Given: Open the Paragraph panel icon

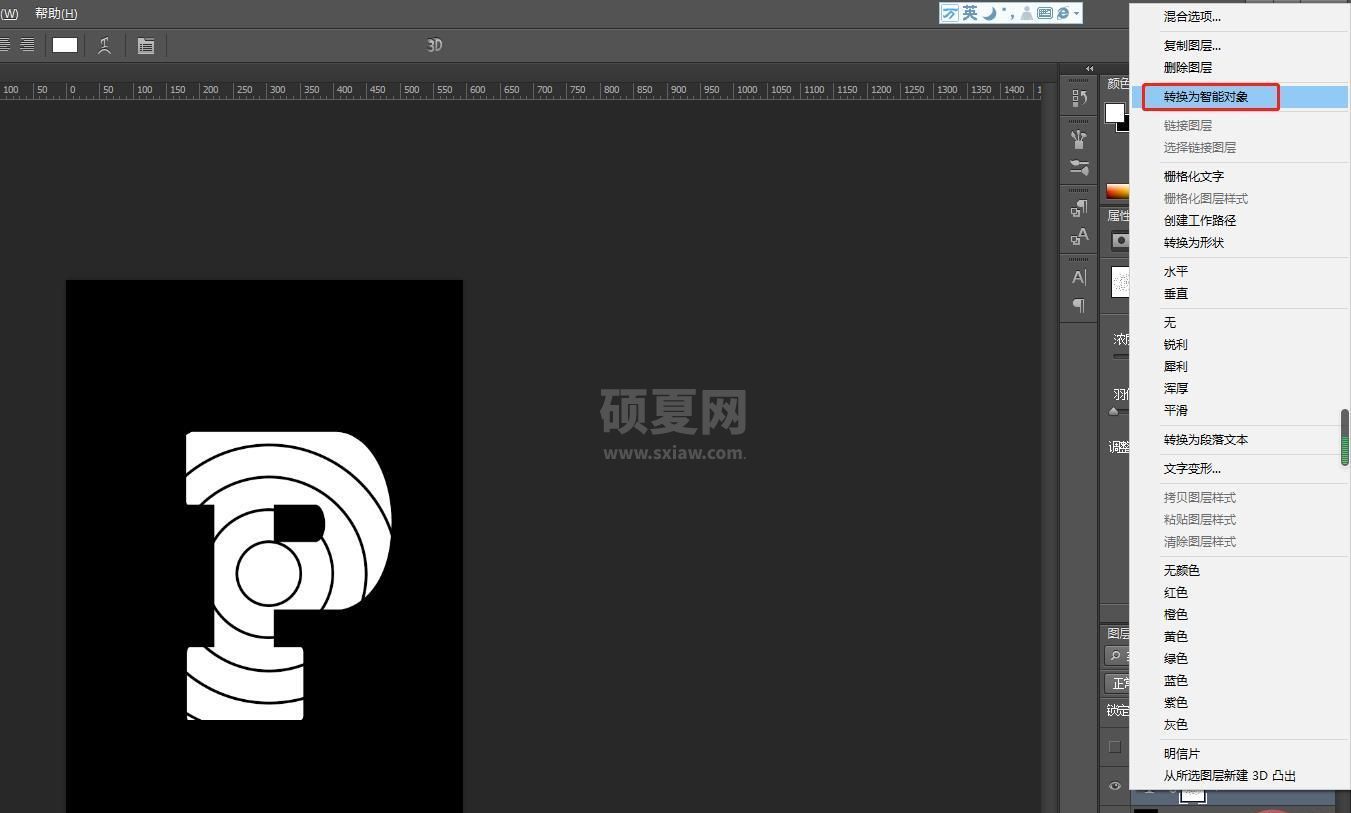Looking at the screenshot, I should point(1079,305).
